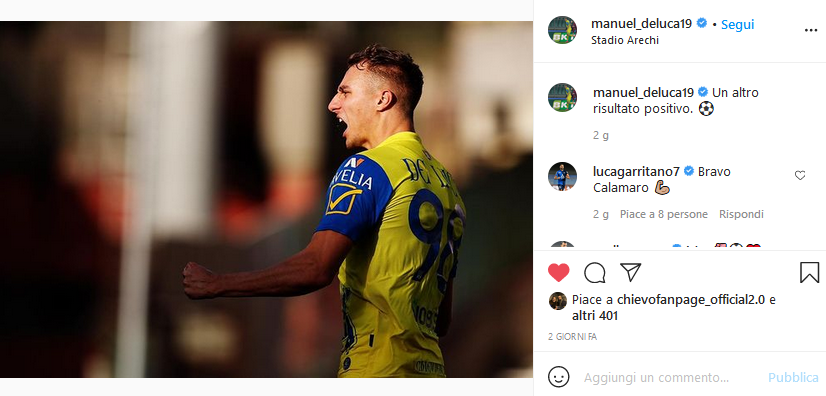This screenshot has width=826, height=396.
Task: View Piace a 8 persone likes
Action: pos(664,214)
